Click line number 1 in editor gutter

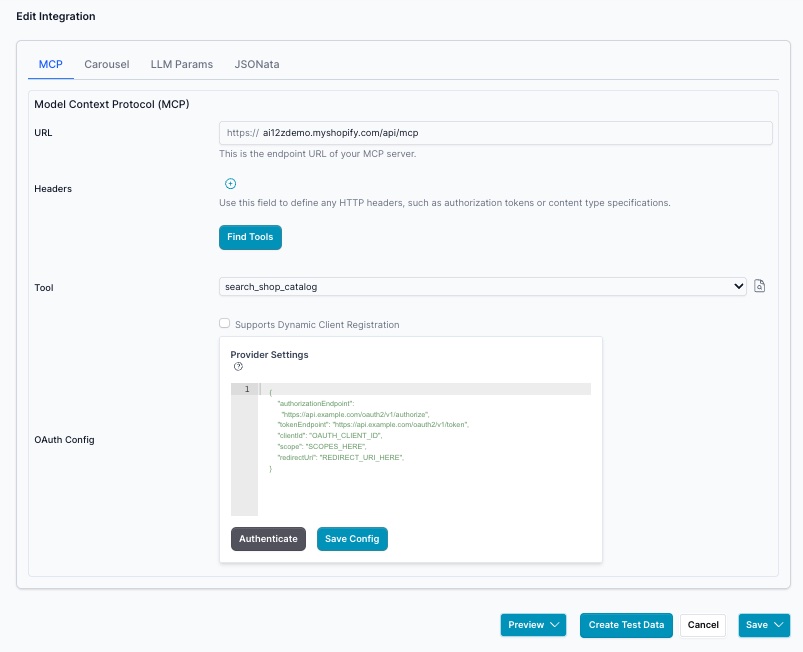coord(245,389)
